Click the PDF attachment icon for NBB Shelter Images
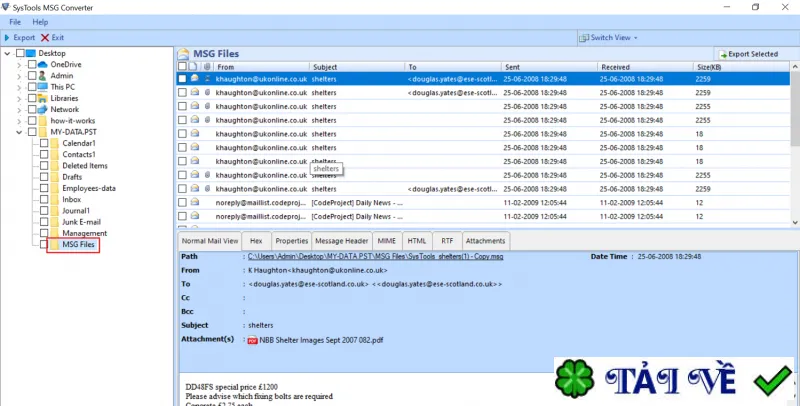Viewport: 800px width, 406px height. (x=252, y=340)
